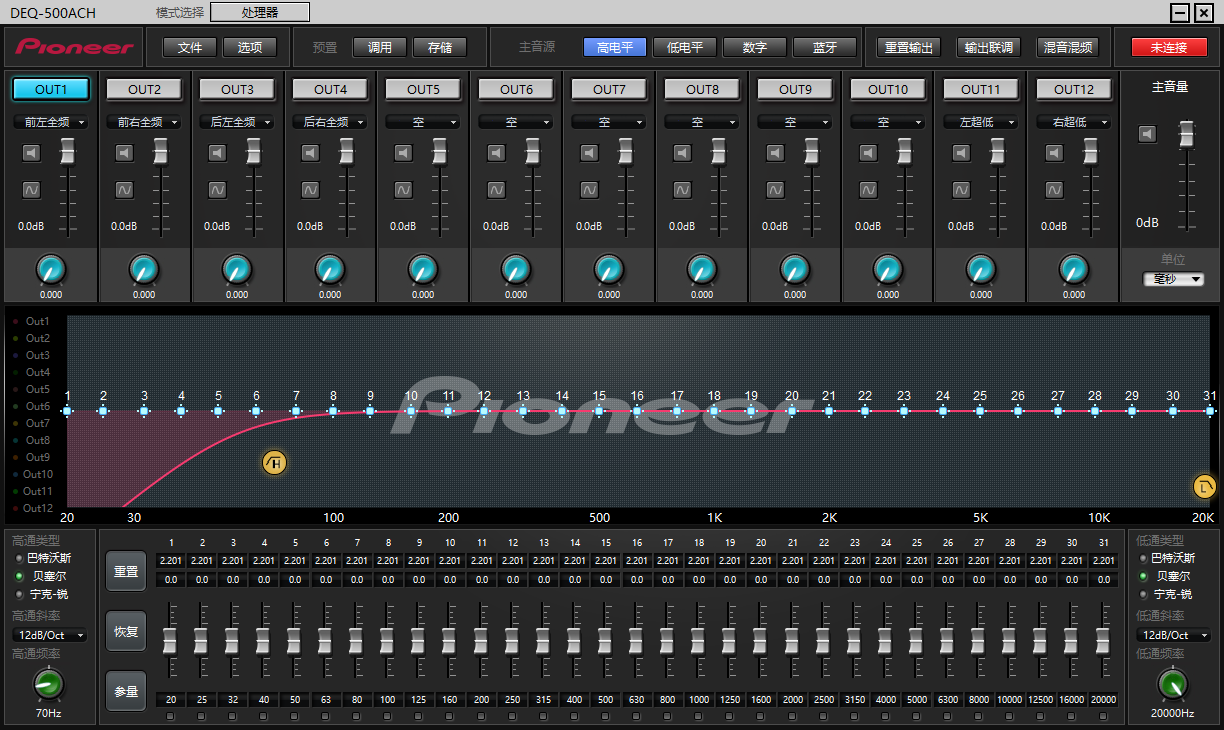Select 贝塞尔 low-pass type radio

[x=1142, y=577]
